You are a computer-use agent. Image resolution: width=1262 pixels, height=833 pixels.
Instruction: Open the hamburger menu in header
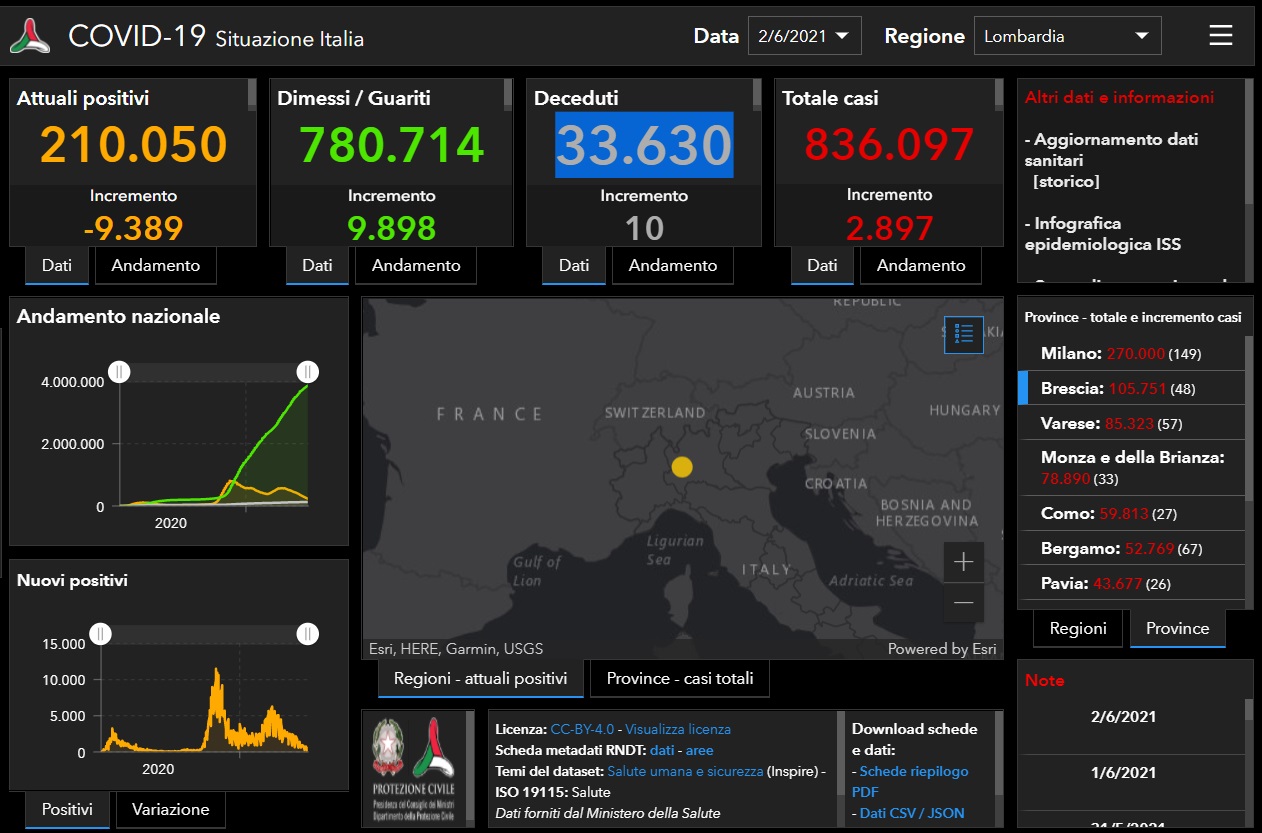coord(1220,36)
